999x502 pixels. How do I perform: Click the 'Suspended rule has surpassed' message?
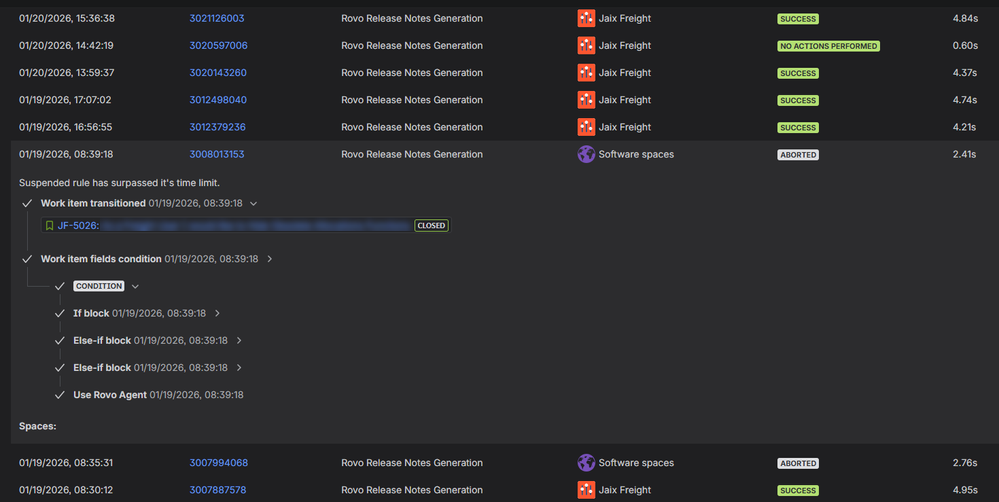click(x=119, y=183)
